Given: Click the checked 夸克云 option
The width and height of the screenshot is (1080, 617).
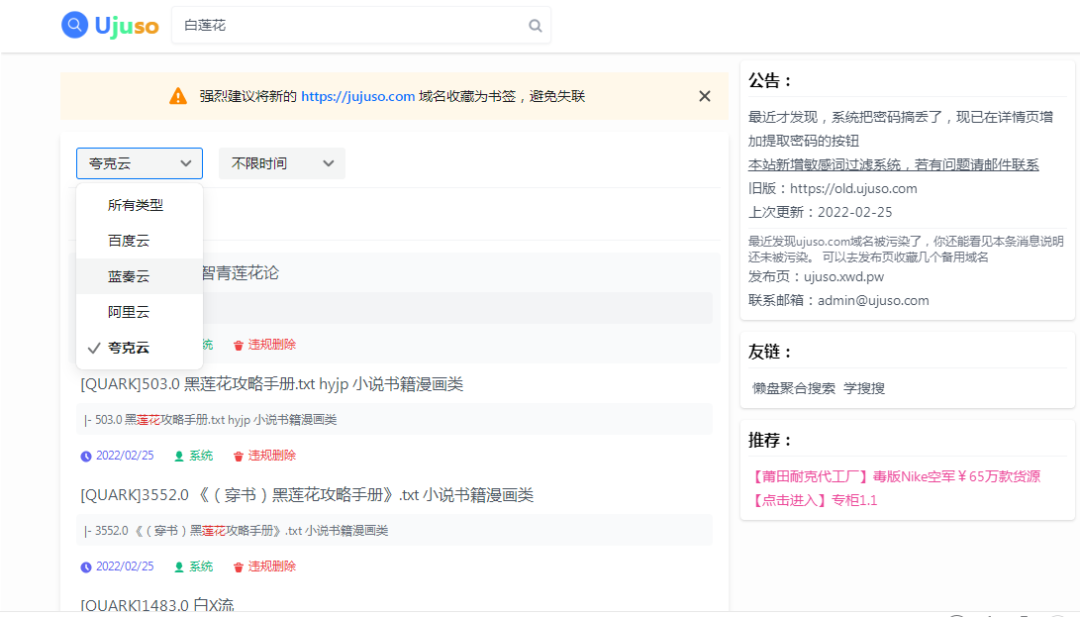Looking at the screenshot, I should pyautogui.click(x=129, y=348).
